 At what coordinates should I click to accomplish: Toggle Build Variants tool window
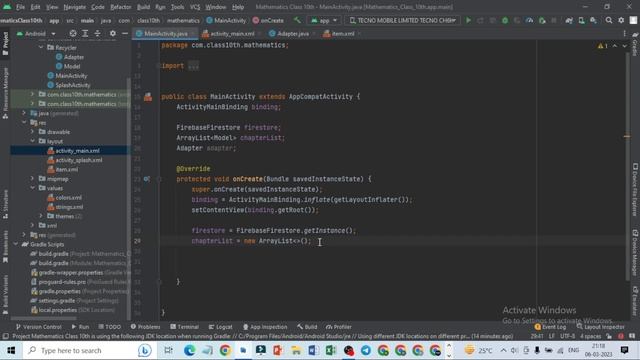coord(5,295)
